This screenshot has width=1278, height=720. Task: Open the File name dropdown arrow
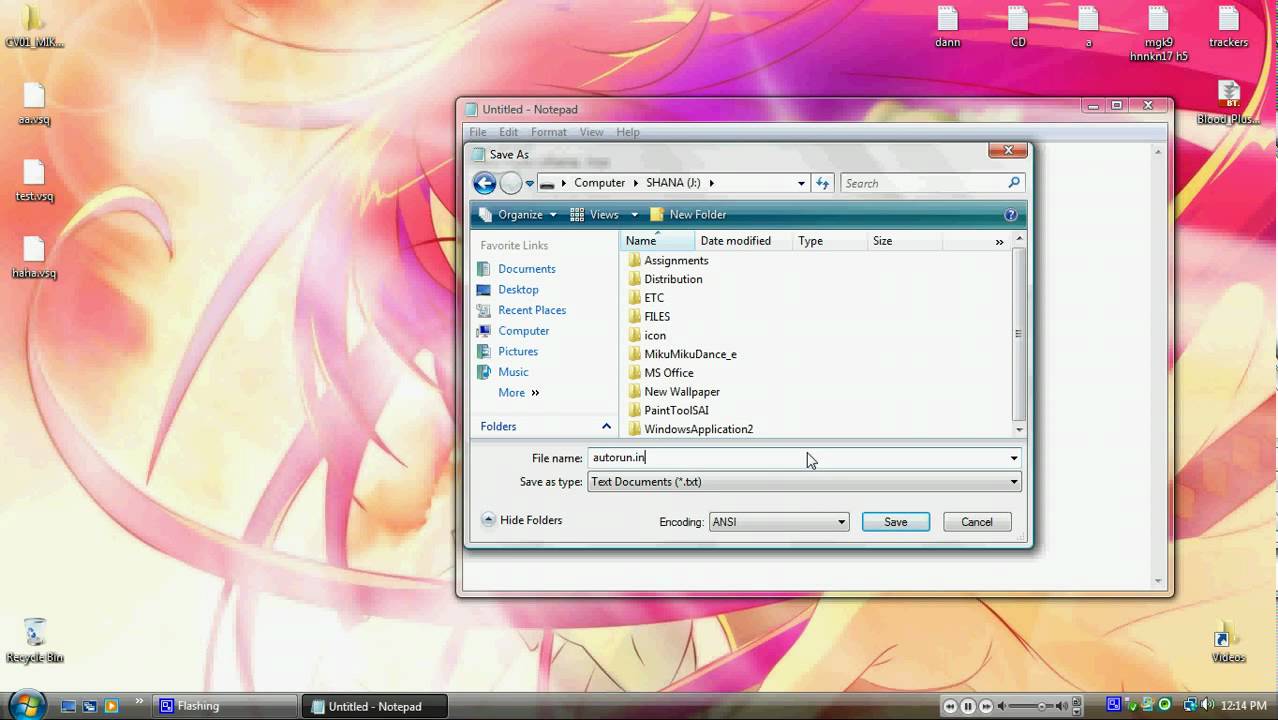tap(1014, 458)
